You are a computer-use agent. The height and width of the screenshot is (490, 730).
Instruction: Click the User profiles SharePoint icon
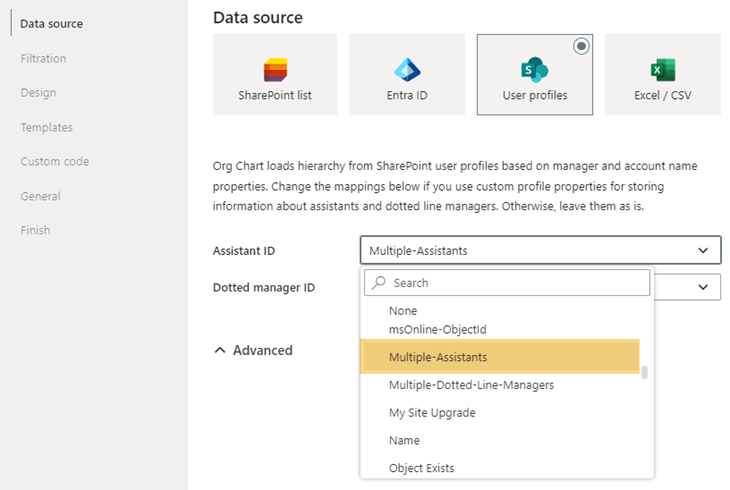534,70
